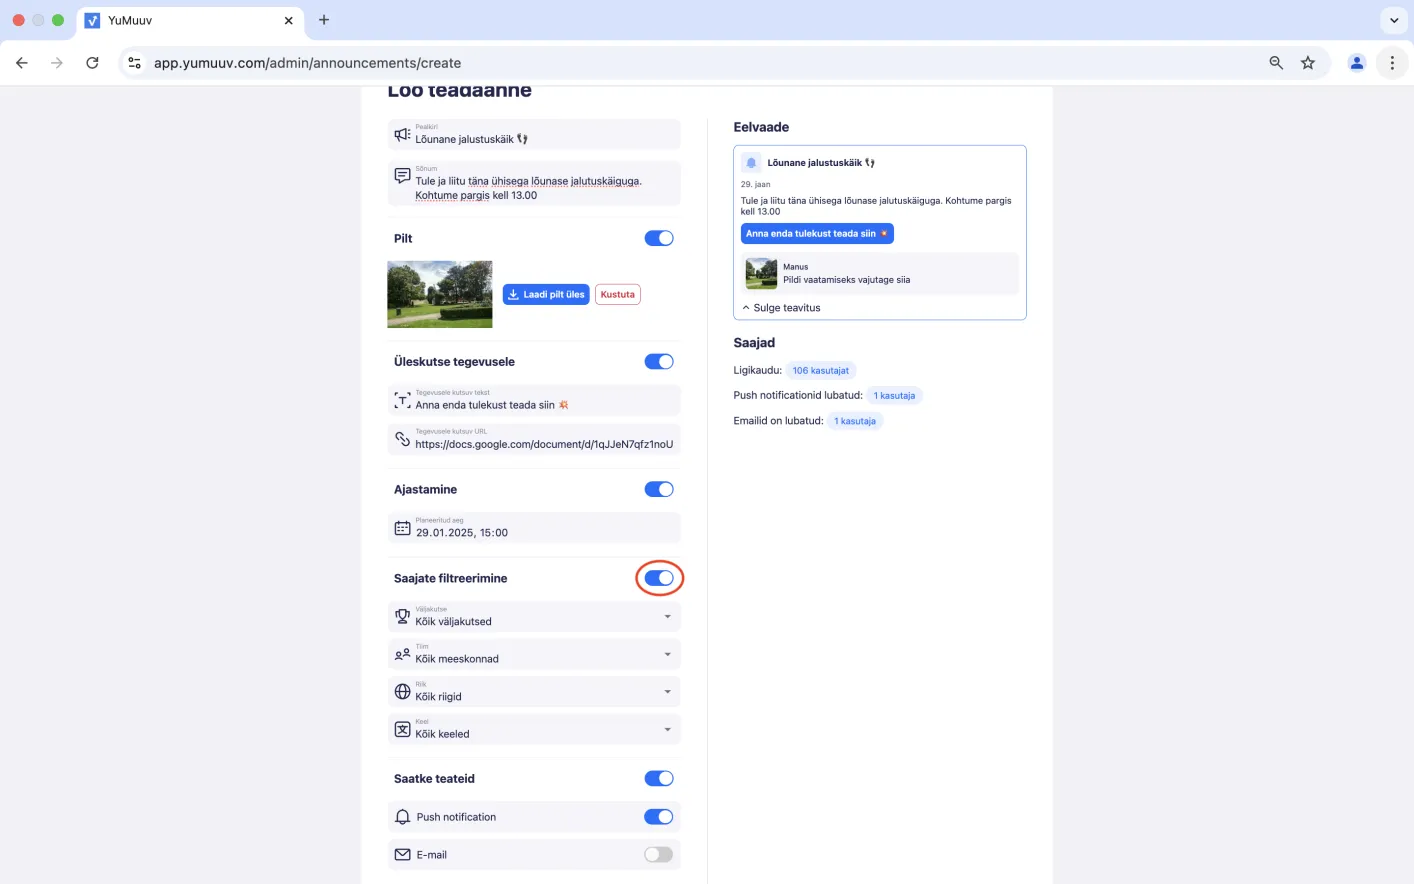Viewport: 1414px width, 884px height.
Task: Click the uploaded park image thumbnail
Action: tap(440, 294)
